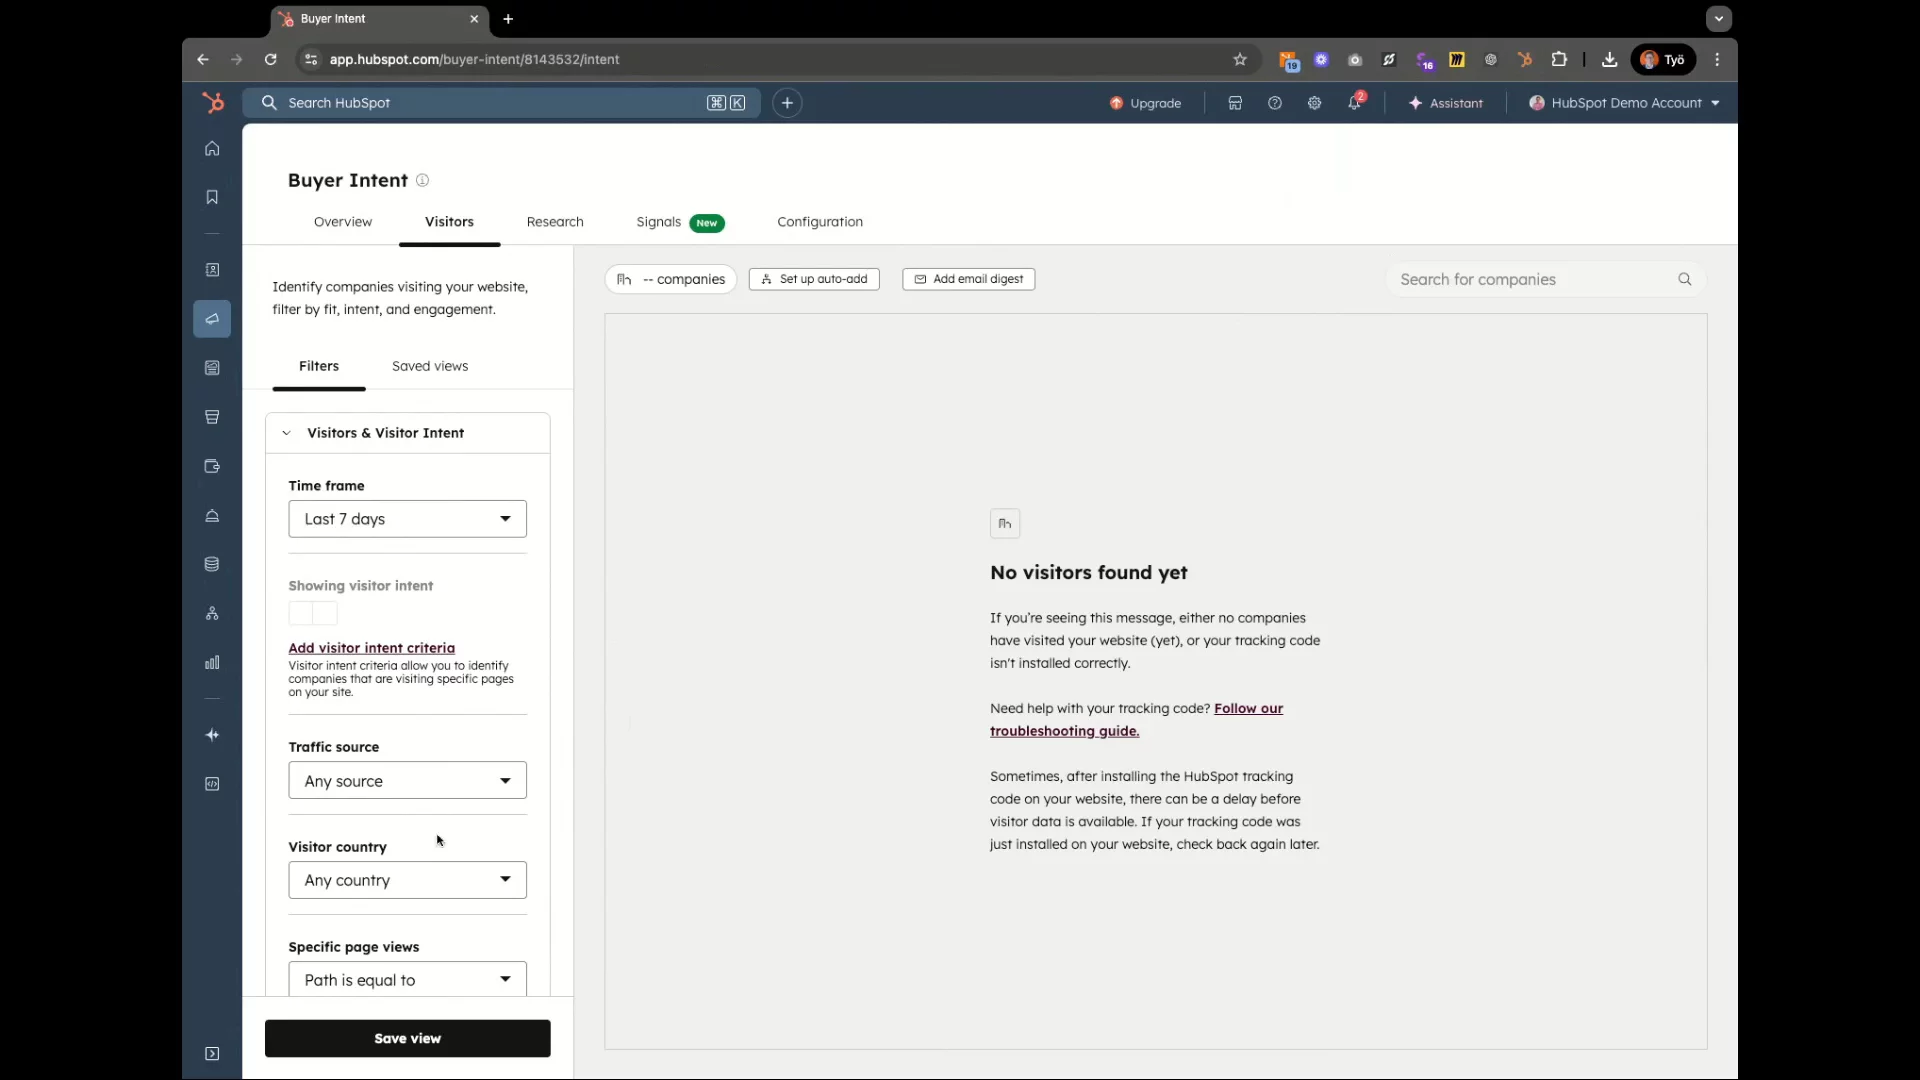The image size is (1920, 1080).
Task: Click the quick create plus button
Action: [787, 103]
